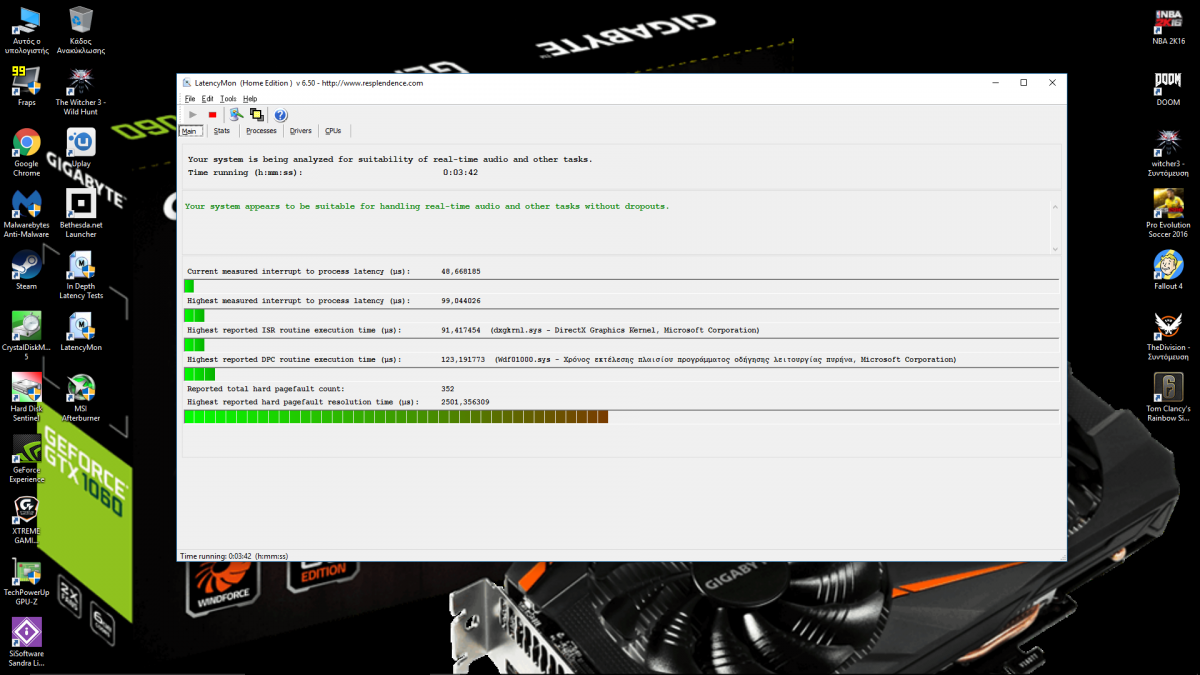Click the hard pagefault count 352
Screen dimensions: 1200x675
point(448,388)
